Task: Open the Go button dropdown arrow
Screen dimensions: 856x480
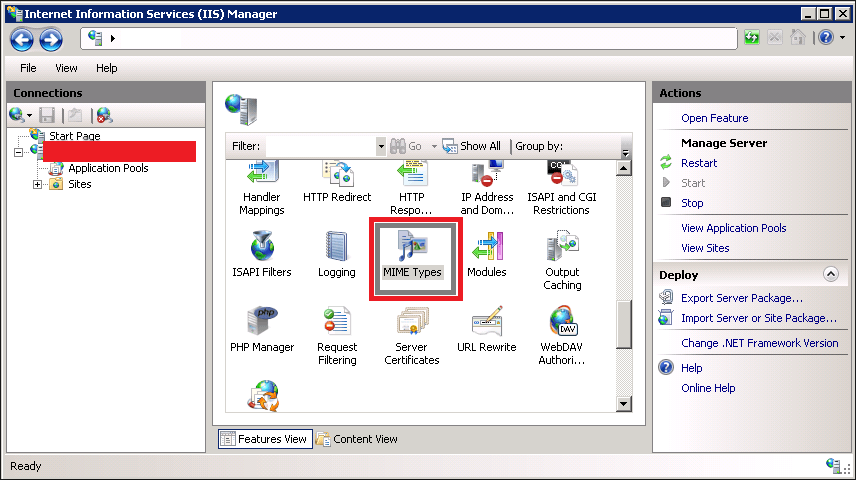Action: tap(434, 146)
